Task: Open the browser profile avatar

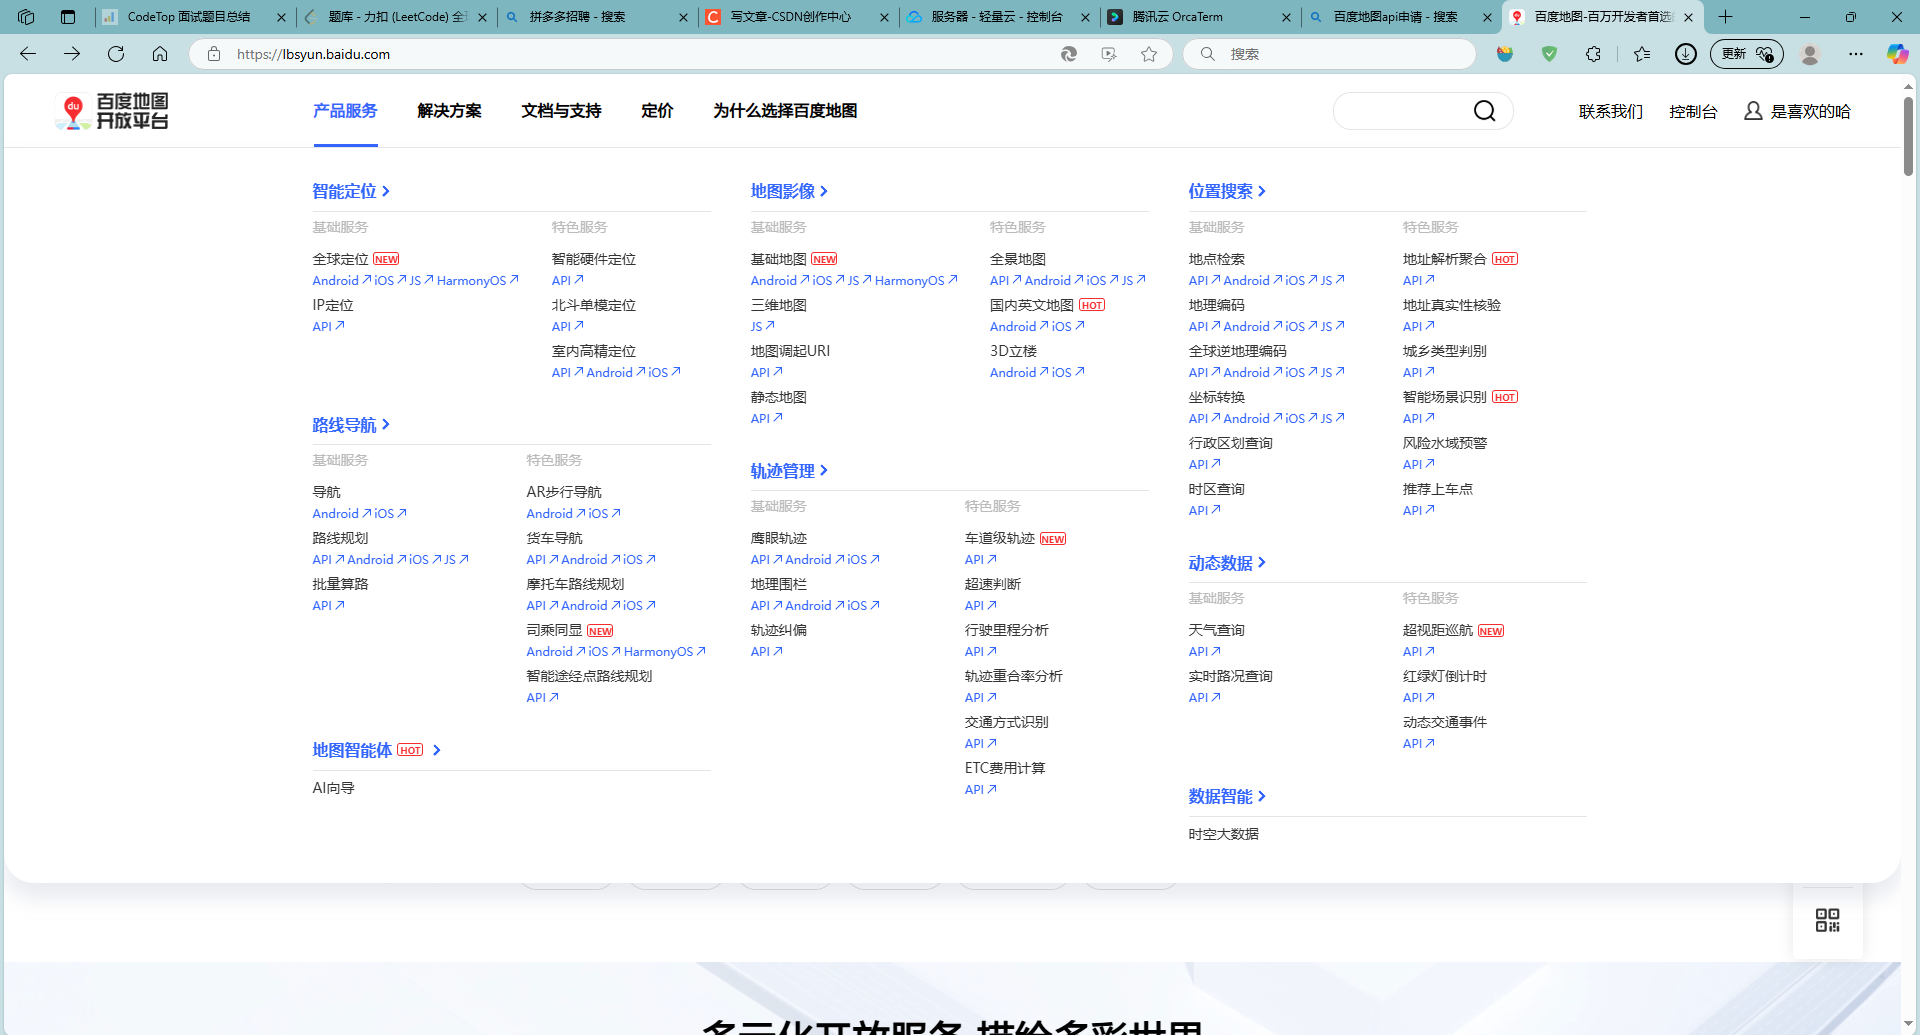Action: pos(1810,54)
